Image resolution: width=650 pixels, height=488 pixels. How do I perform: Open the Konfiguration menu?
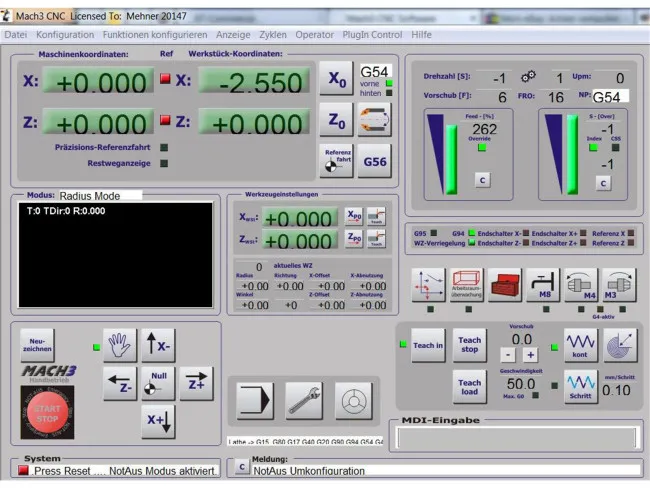click(x=65, y=35)
